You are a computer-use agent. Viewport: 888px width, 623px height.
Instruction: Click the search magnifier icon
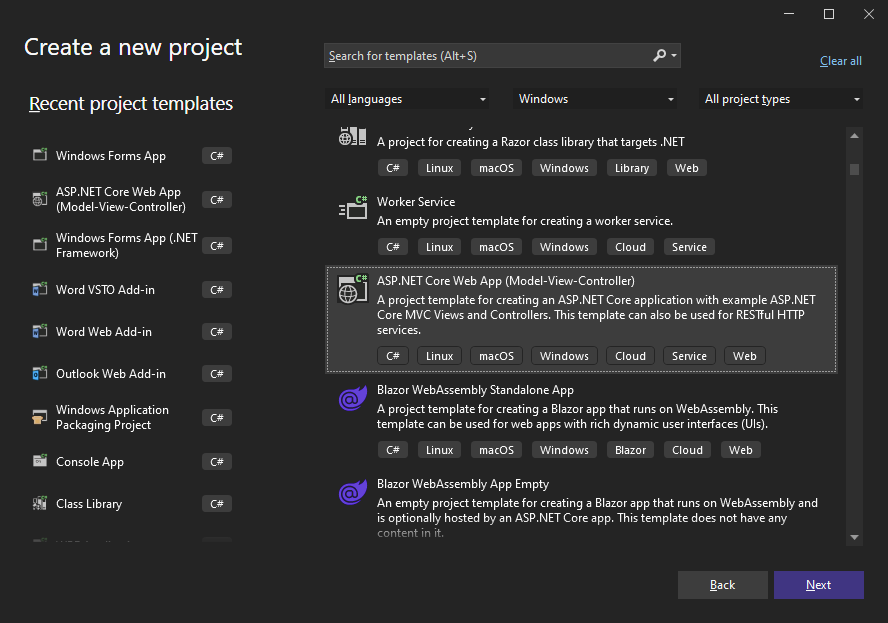click(x=659, y=56)
